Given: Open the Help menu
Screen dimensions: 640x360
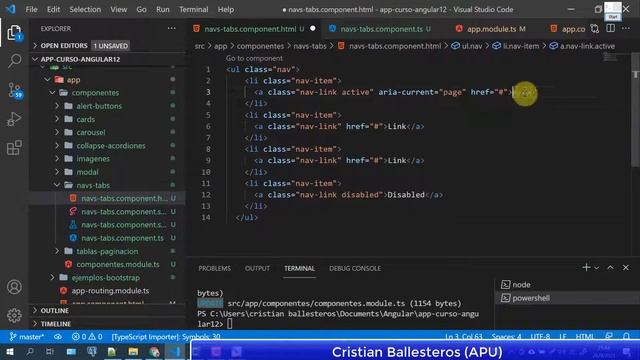Looking at the screenshot, I should 226,9.
